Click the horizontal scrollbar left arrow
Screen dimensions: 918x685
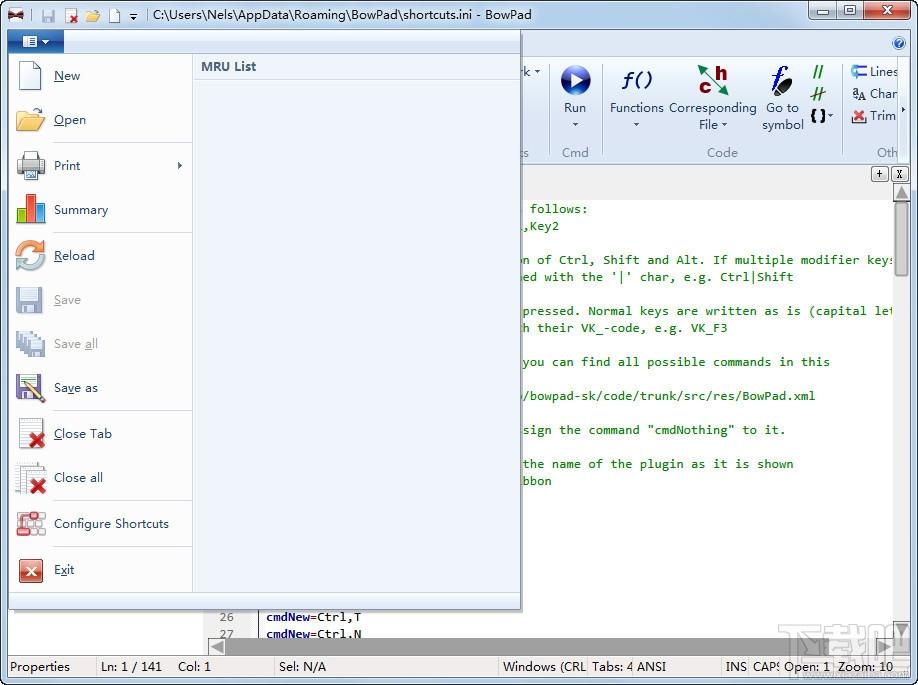[217, 647]
